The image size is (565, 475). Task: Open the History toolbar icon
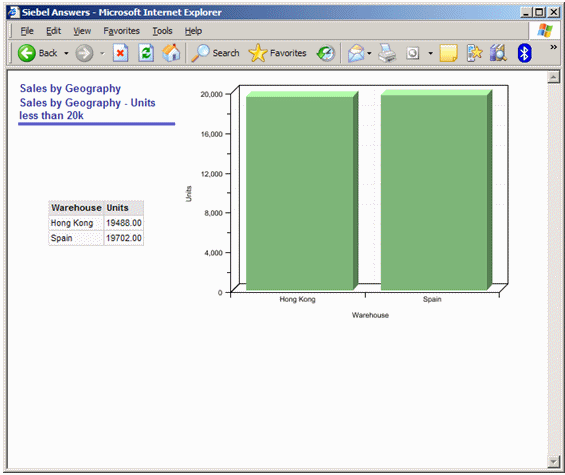pyautogui.click(x=326, y=53)
